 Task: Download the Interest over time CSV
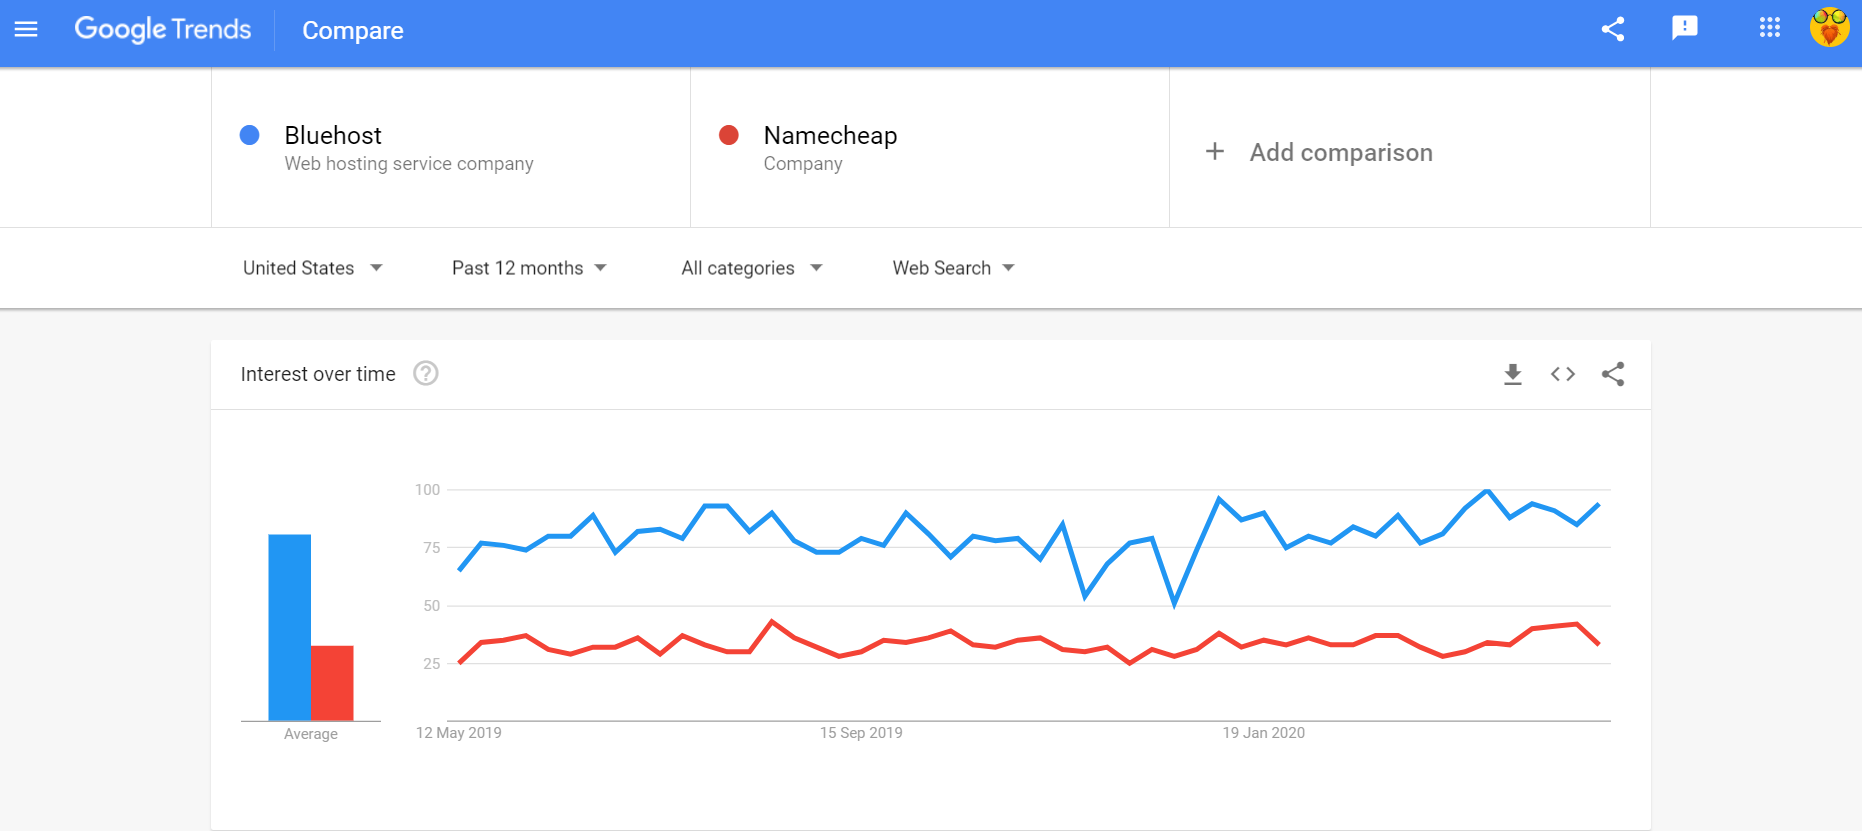click(1512, 374)
